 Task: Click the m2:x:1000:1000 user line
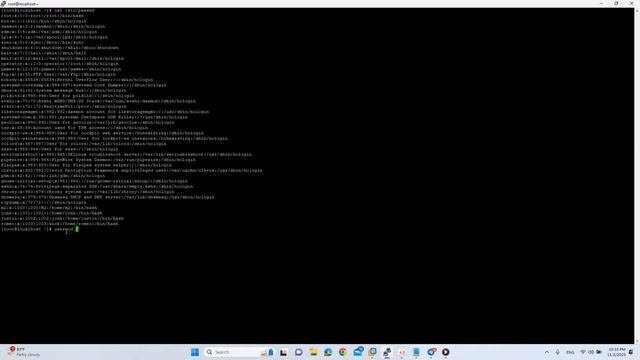point(49,207)
